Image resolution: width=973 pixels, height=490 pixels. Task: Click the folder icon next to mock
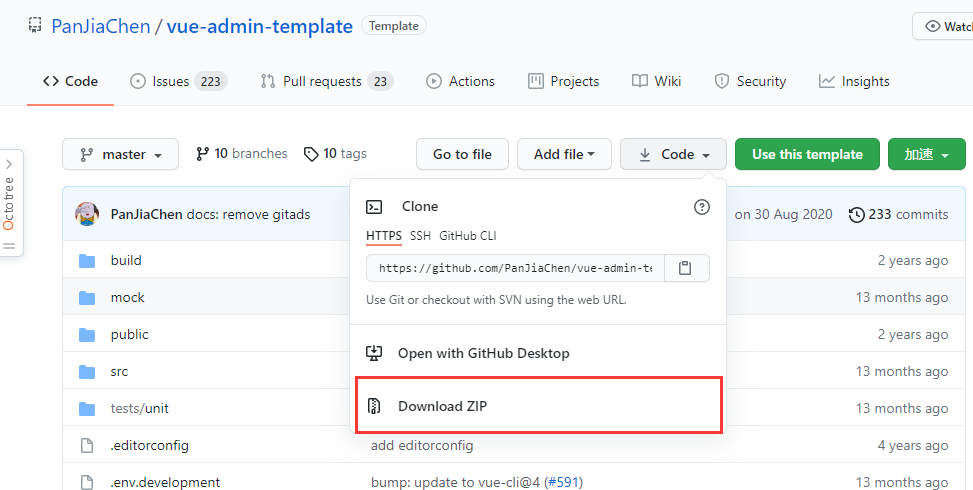[x=87, y=298]
